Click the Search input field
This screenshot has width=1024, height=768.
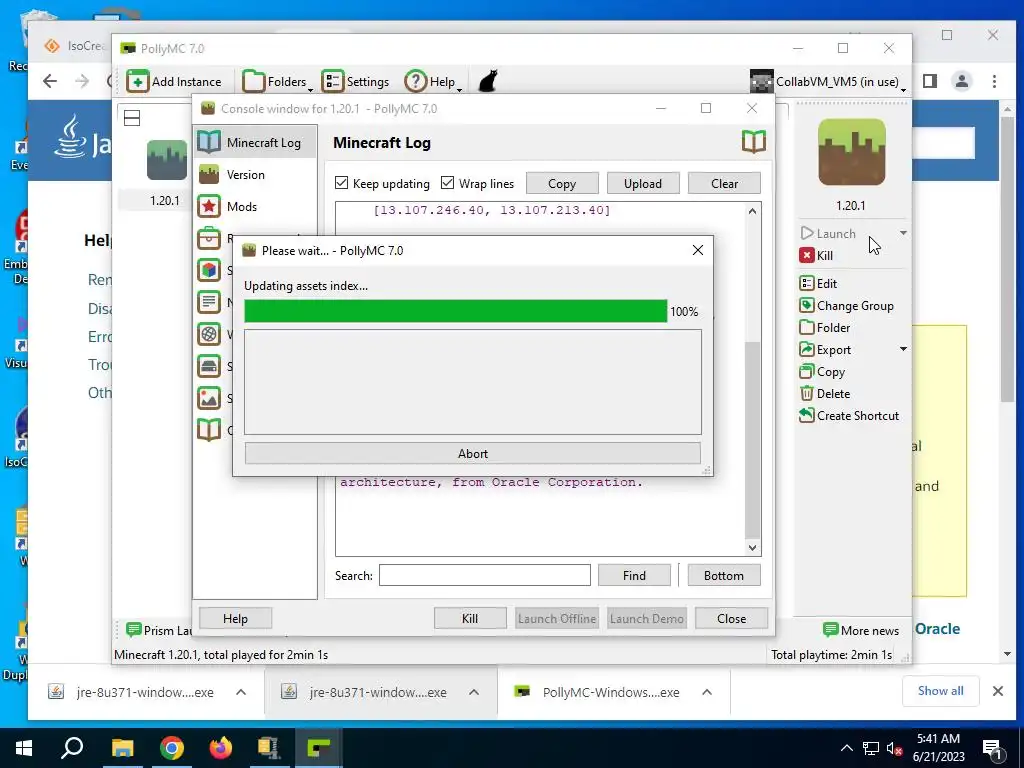point(485,575)
